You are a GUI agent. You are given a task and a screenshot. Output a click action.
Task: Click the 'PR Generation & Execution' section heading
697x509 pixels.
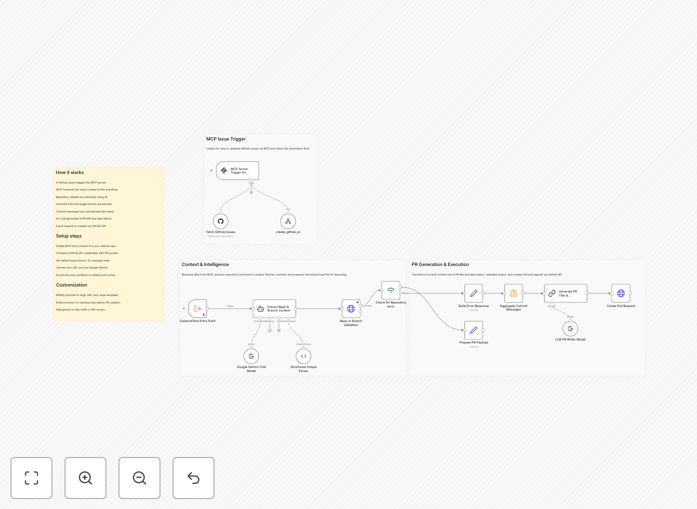point(440,265)
